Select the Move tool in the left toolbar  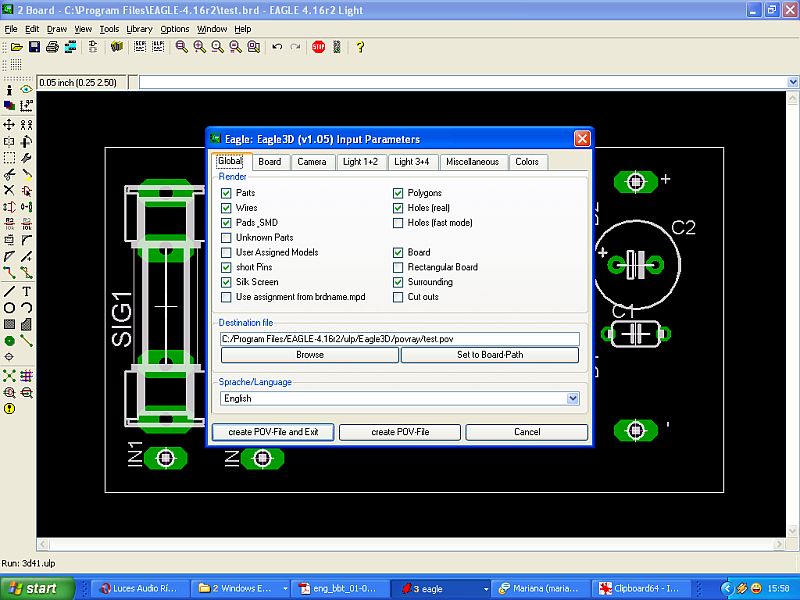pos(9,124)
